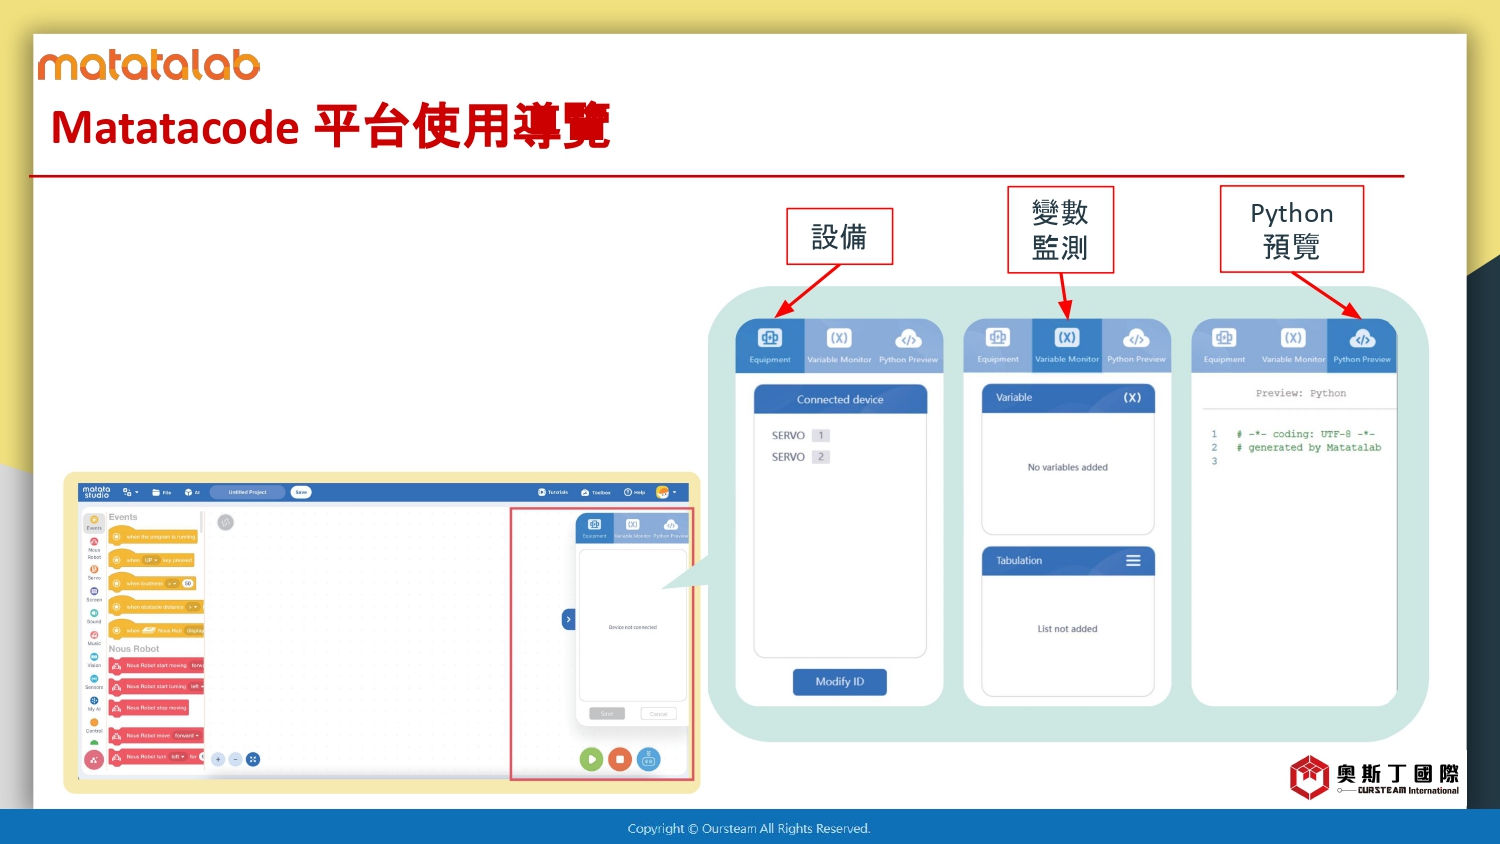Click the 'Connected device' header
This screenshot has width=1500, height=844.
[x=840, y=399]
